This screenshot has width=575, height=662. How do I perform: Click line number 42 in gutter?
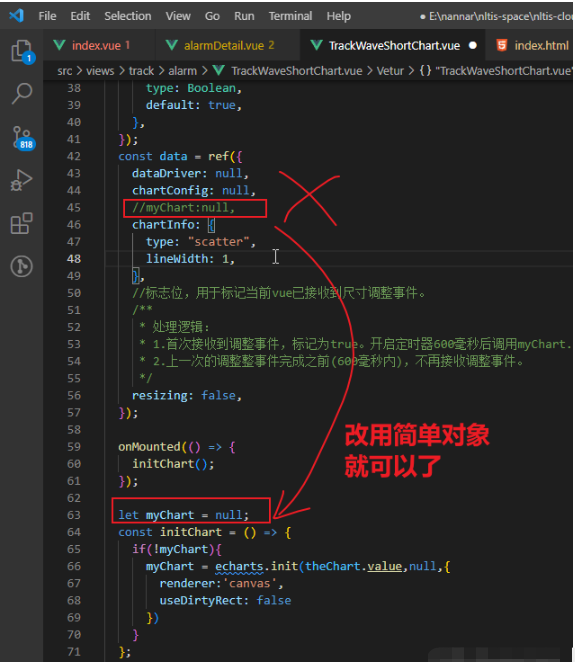[74, 156]
